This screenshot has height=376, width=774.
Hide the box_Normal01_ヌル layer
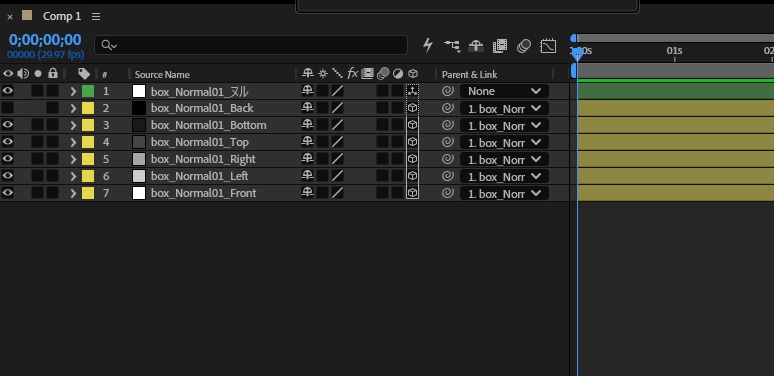point(8,91)
